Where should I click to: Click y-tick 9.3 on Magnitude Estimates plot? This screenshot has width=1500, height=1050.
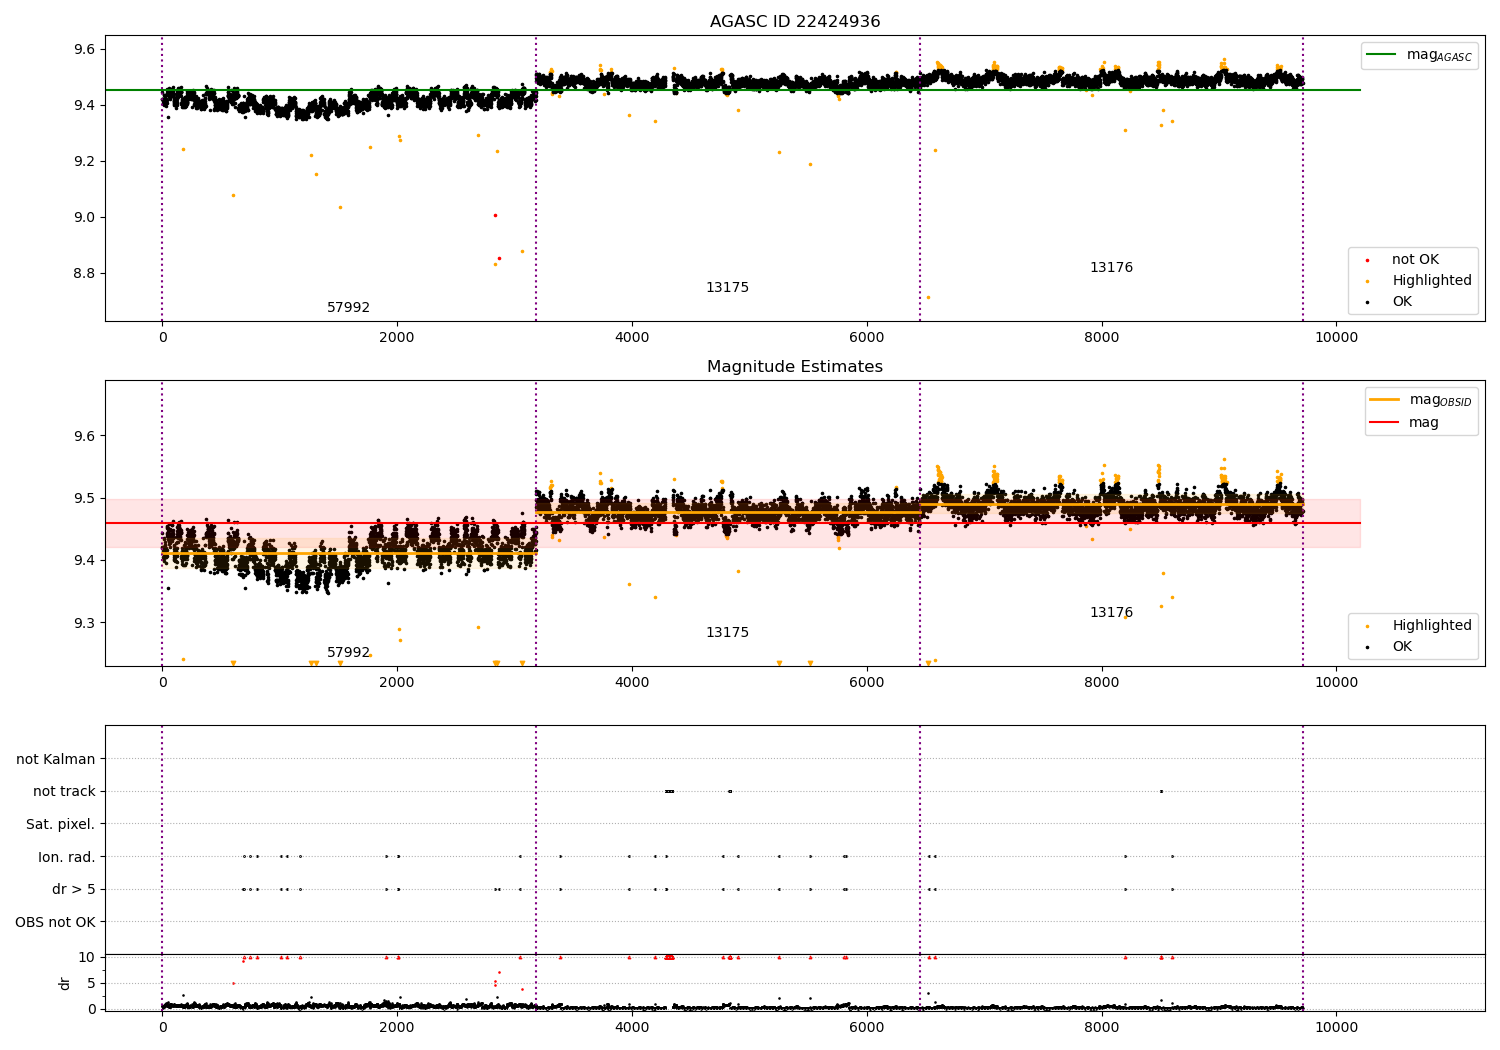(x=85, y=623)
